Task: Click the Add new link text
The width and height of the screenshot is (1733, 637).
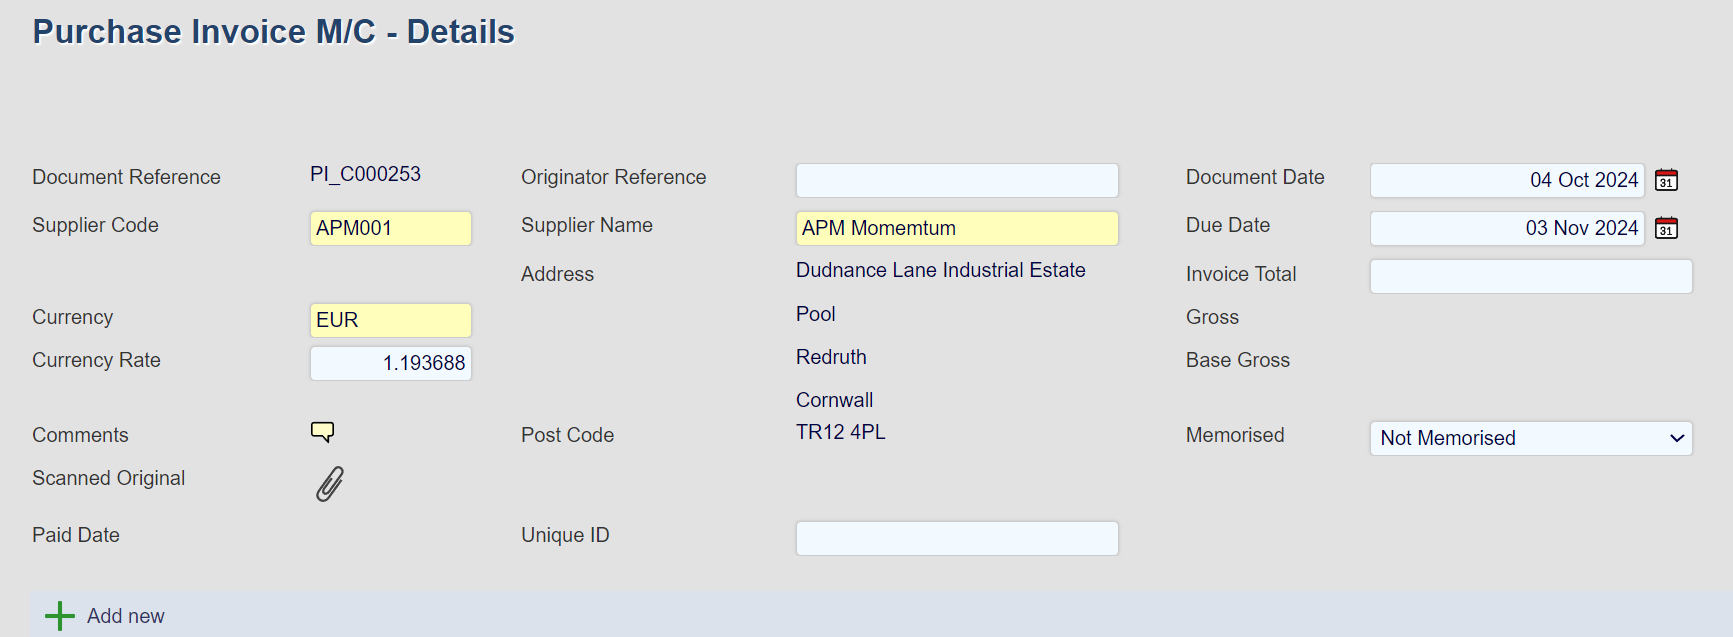Action: pyautogui.click(x=125, y=616)
